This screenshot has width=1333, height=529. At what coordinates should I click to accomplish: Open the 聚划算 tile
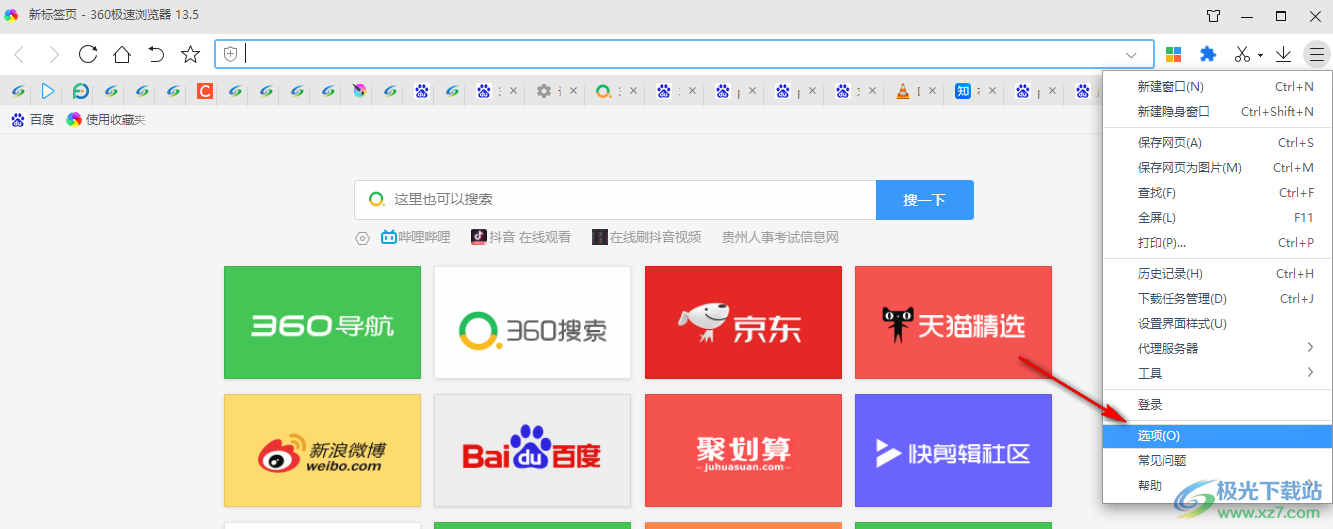tap(743, 450)
